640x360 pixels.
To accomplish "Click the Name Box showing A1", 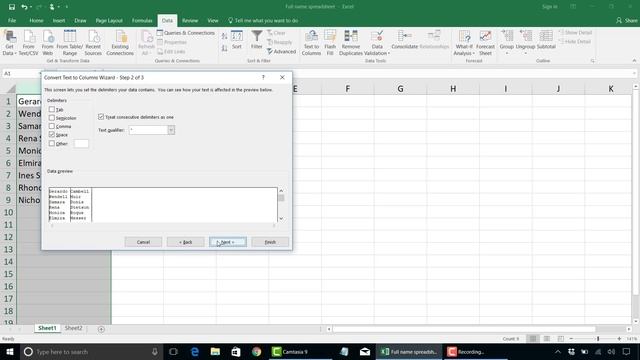I will 20,73.
